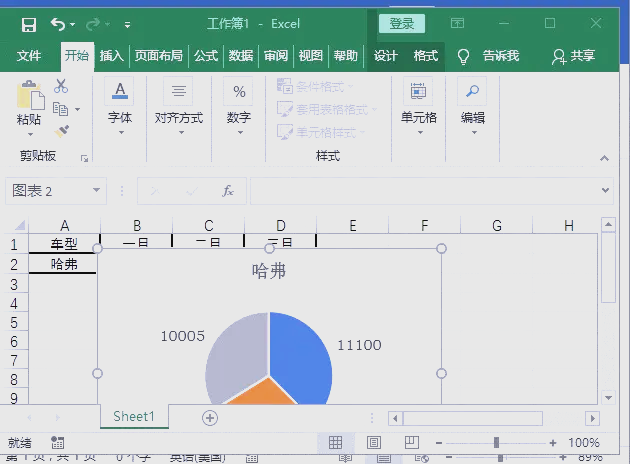This screenshot has height=464, width=630.
Task: Switch to the 插入 tab
Action: 111,55
